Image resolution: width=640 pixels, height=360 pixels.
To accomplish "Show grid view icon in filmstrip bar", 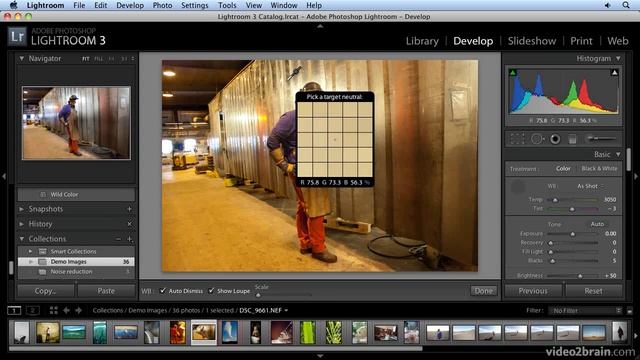I will pos(53,310).
